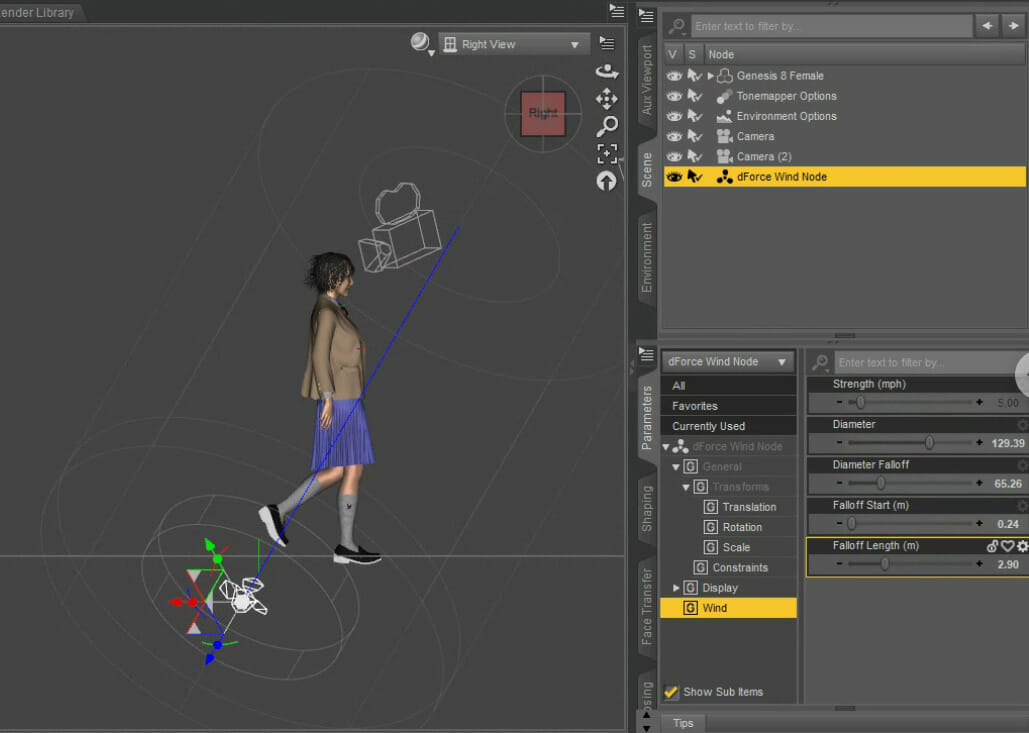Screen dimensions: 1029x733
Task: Hide Genesis 8 Female with its eye icon
Action: pyautogui.click(x=675, y=76)
